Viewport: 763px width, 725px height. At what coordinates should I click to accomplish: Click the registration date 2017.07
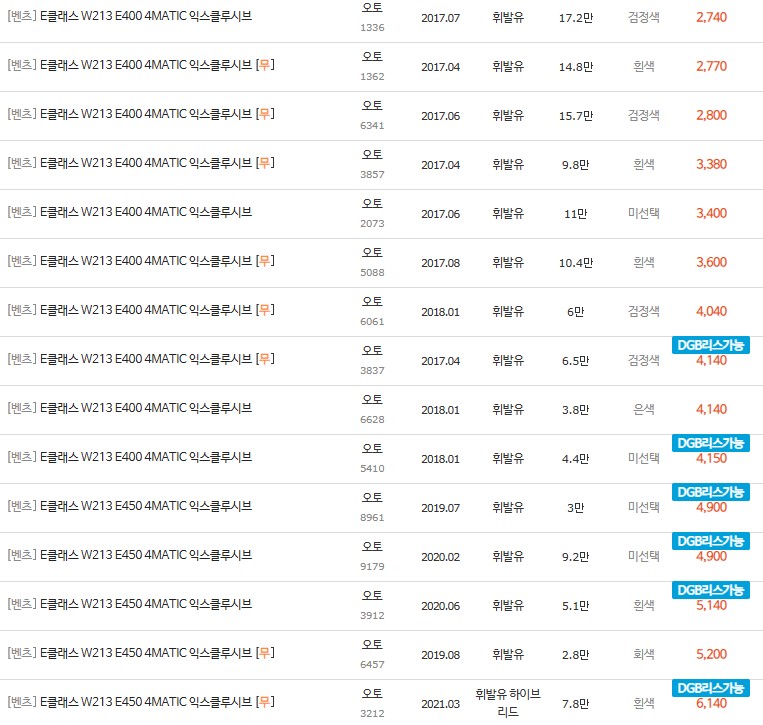(440, 18)
